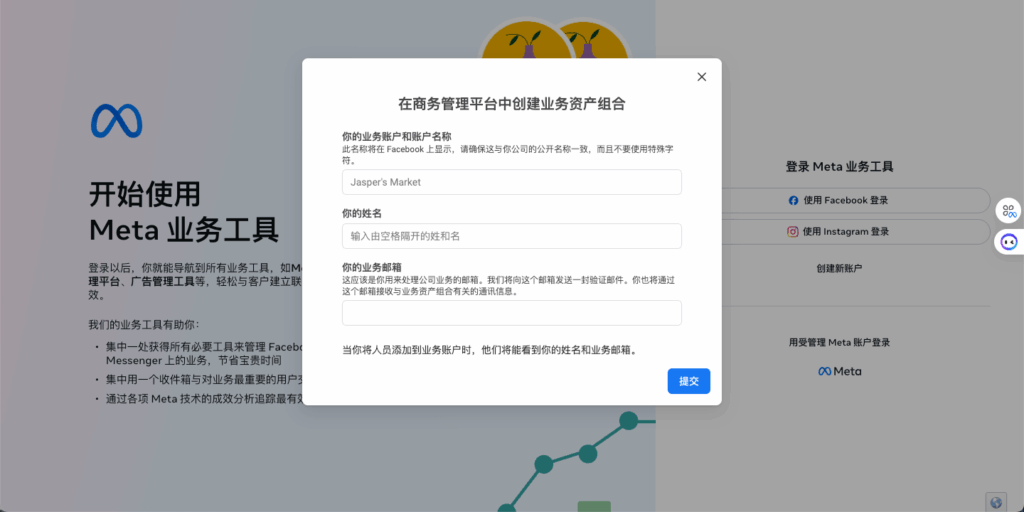
Task: Close the business portfolio dialog
Action: point(701,76)
